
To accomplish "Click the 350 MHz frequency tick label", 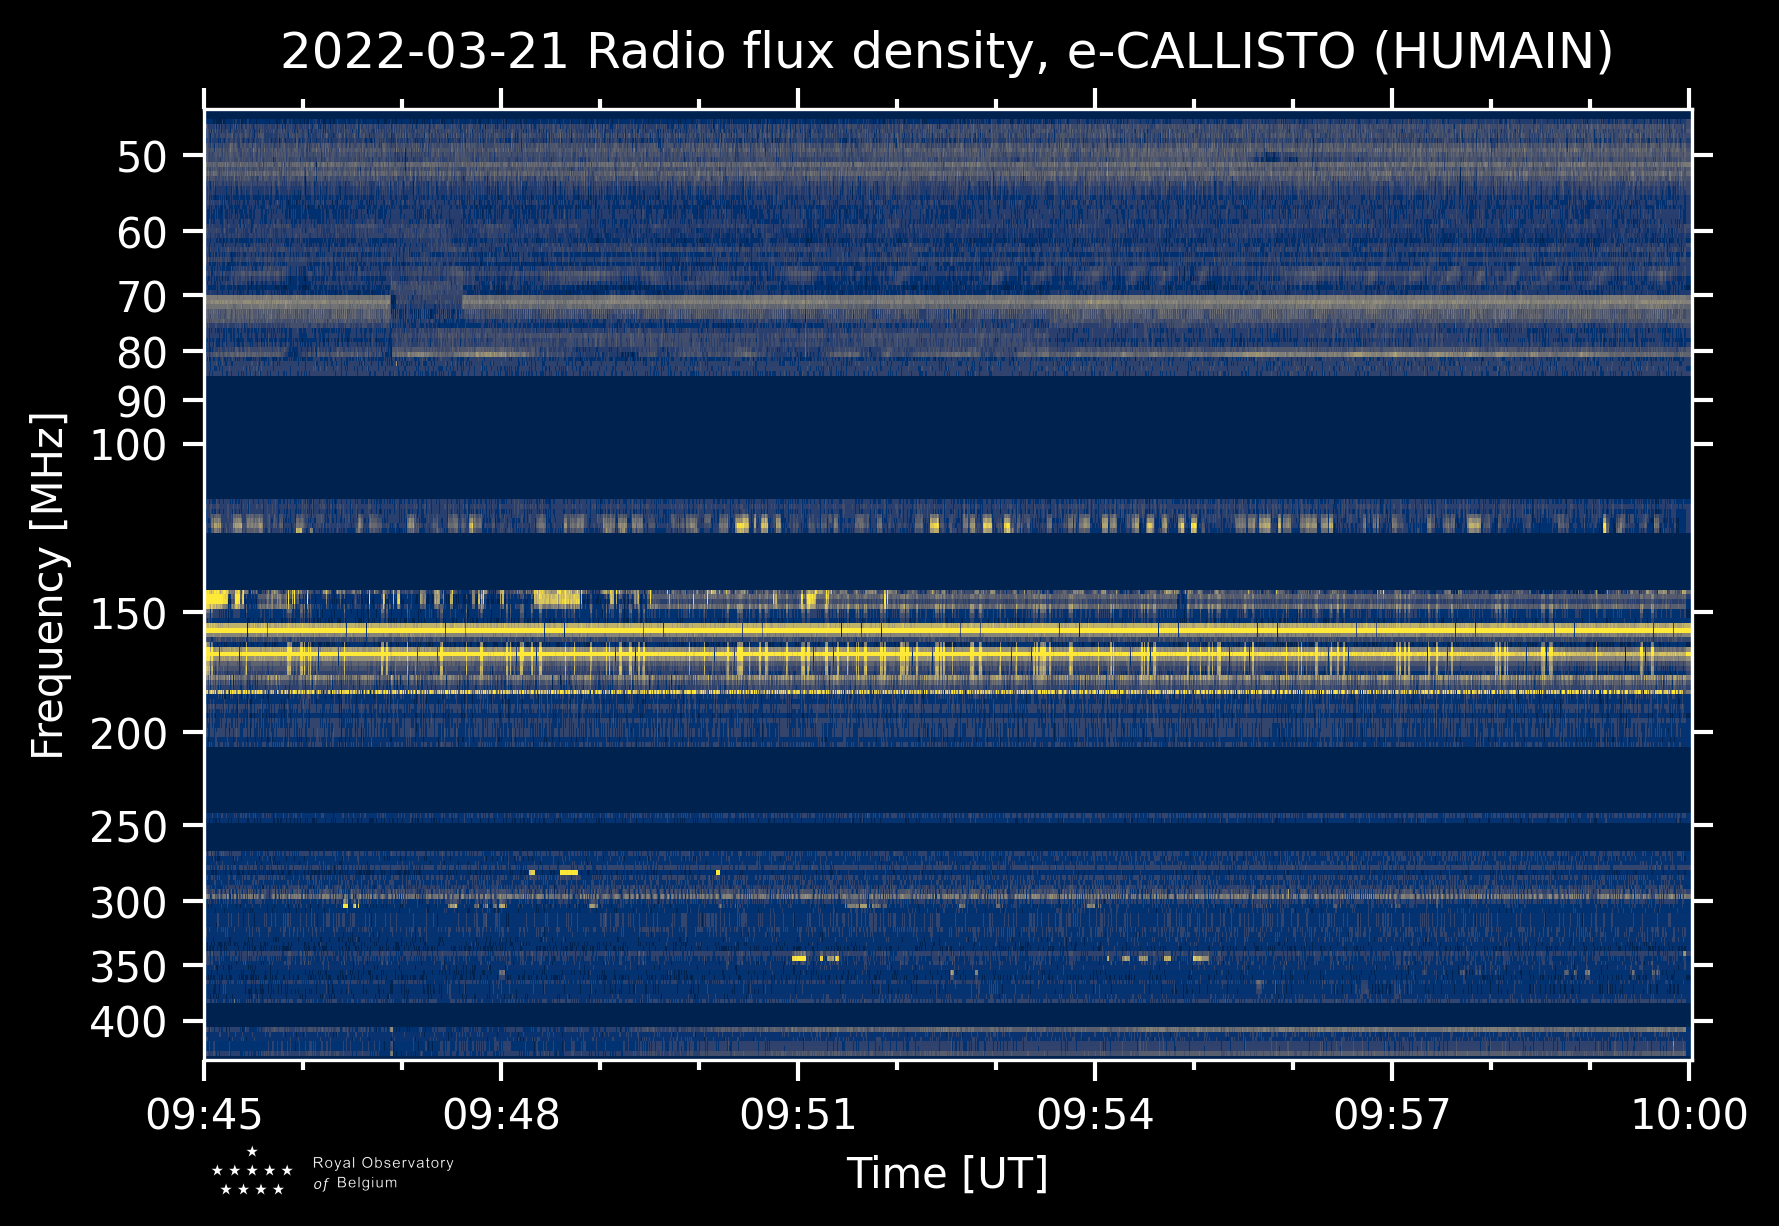I will pos(128,967).
